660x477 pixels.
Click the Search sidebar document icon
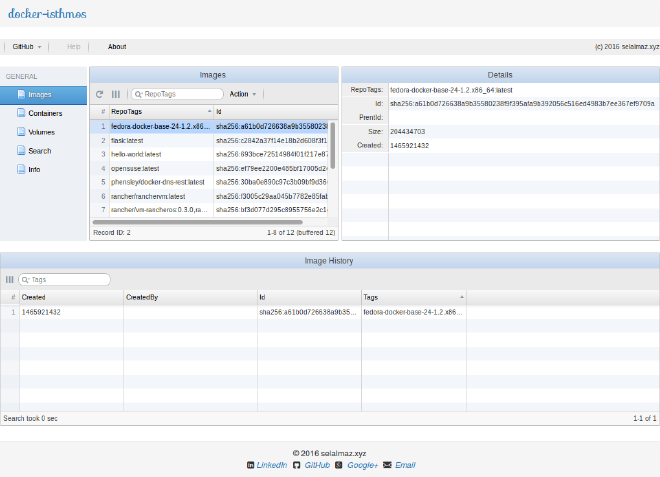[x=21, y=150]
